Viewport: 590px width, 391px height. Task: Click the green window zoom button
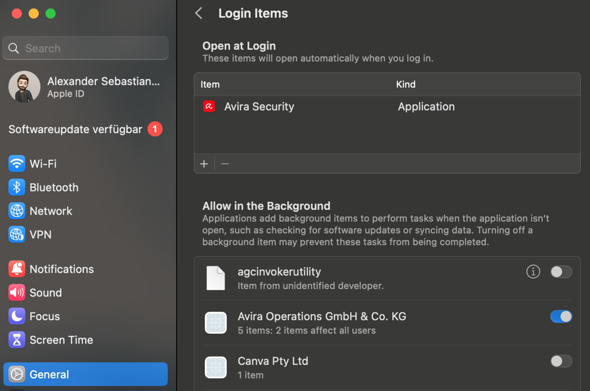point(50,14)
